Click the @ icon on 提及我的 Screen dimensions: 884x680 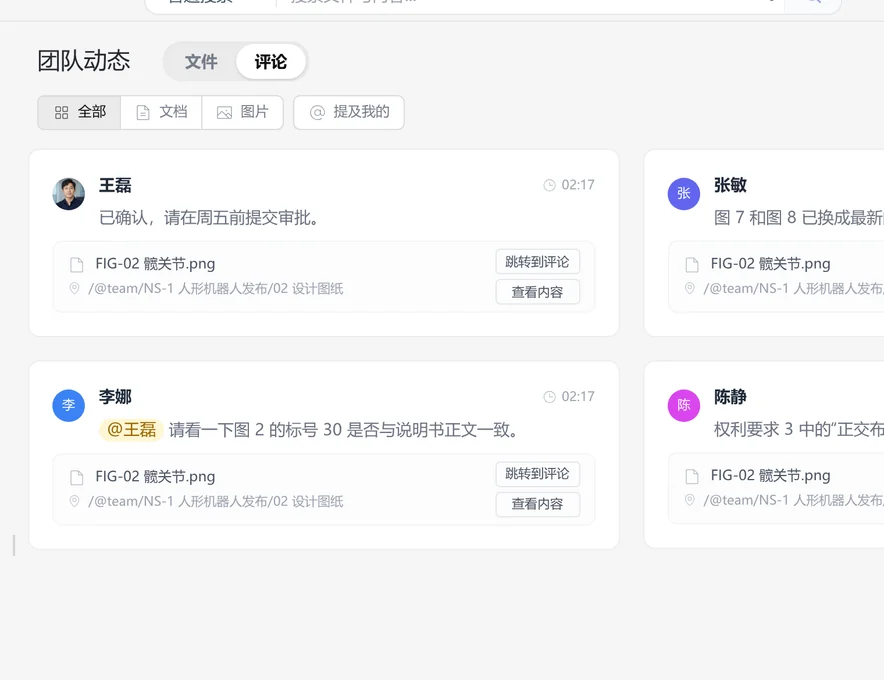(x=317, y=113)
